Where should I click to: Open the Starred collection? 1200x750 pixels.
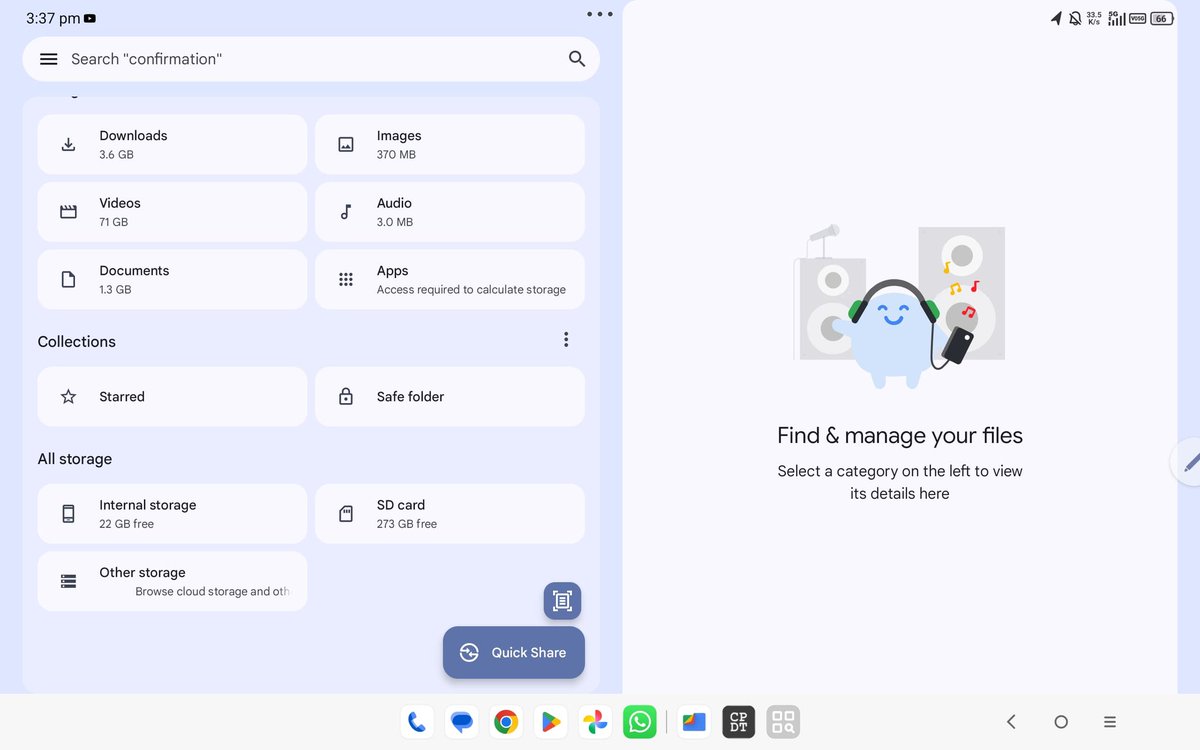point(172,397)
